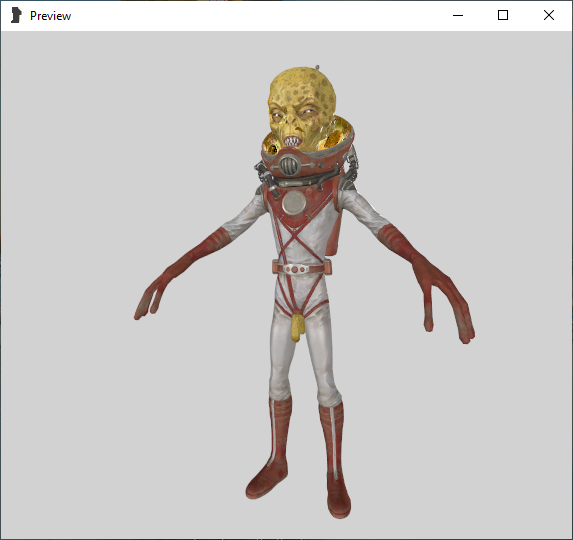This screenshot has width=573, height=540.
Task: Maximize the Preview window
Action: pyautogui.click(x=503, y=15)
